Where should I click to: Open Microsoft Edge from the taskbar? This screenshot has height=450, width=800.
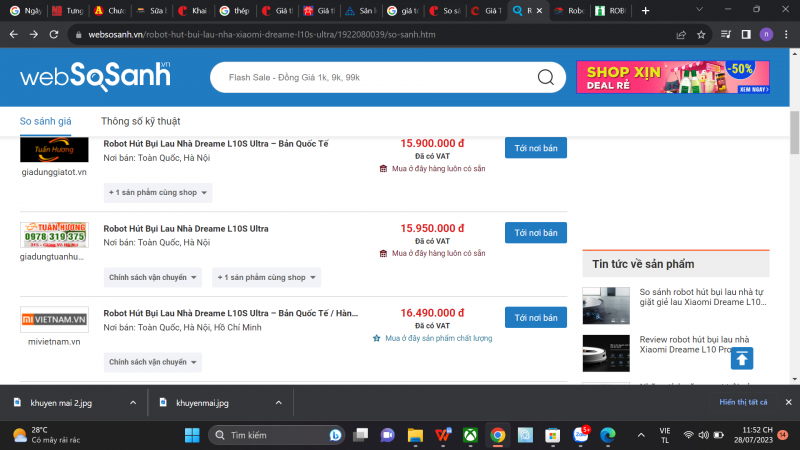click(x=607, y=435)
